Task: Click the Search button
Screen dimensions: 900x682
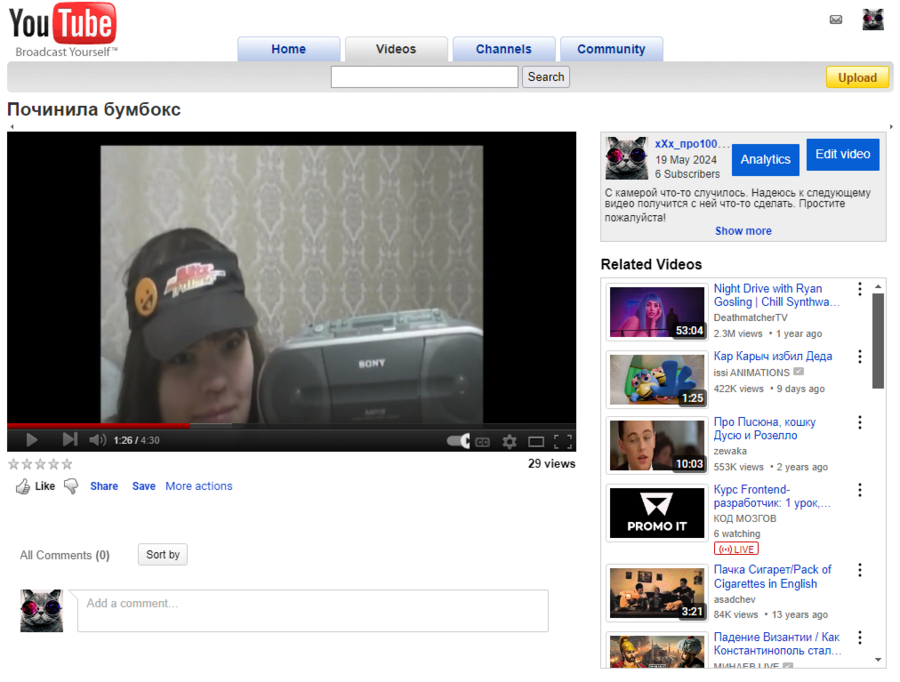Action: pos(546,77)
